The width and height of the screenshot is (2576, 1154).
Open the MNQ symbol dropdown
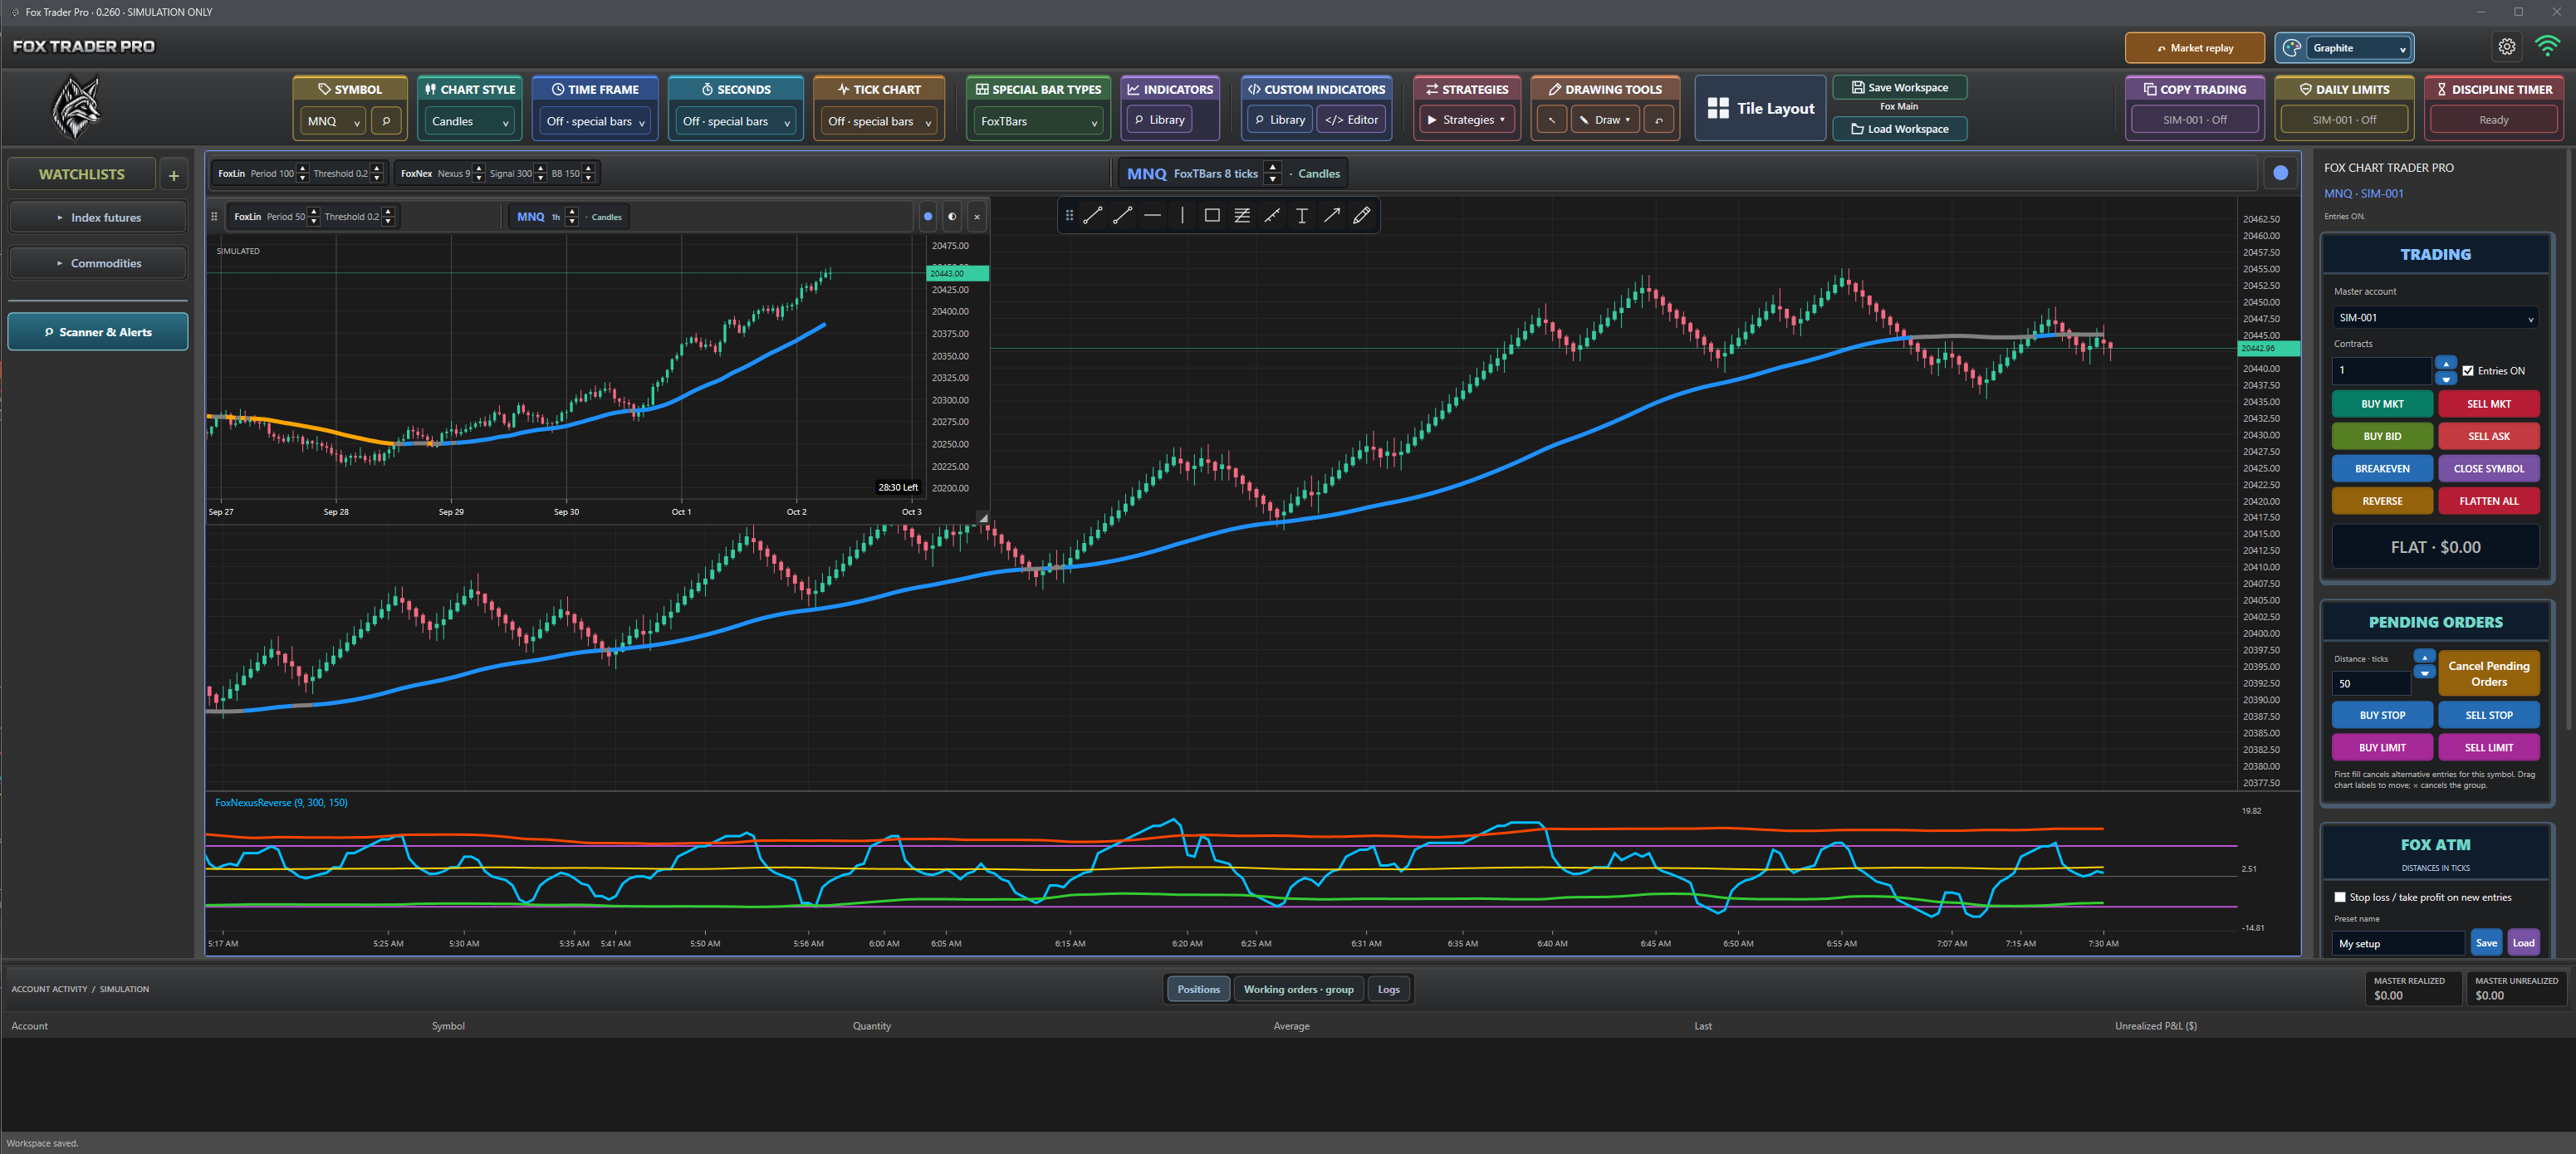click(334, 121)
